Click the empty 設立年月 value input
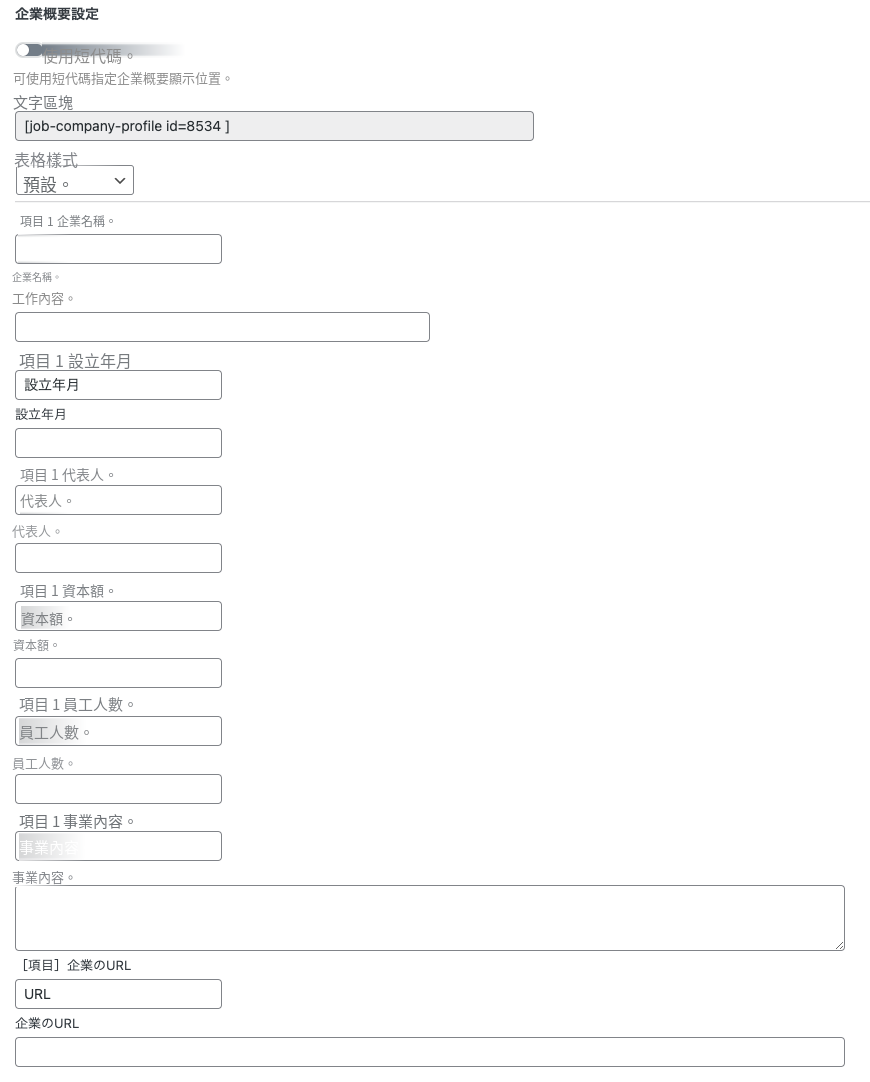 118,443
